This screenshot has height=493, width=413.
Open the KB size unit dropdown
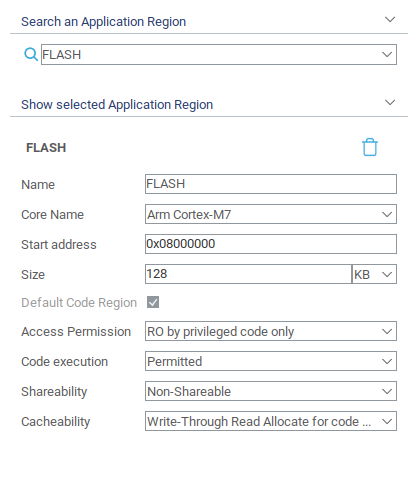pyautogui.click(x=374, y=274)
